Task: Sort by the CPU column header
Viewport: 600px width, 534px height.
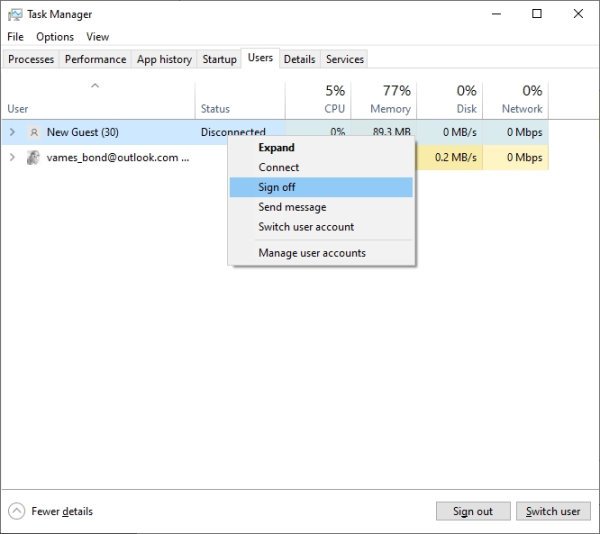Action: tap(318, 100)
